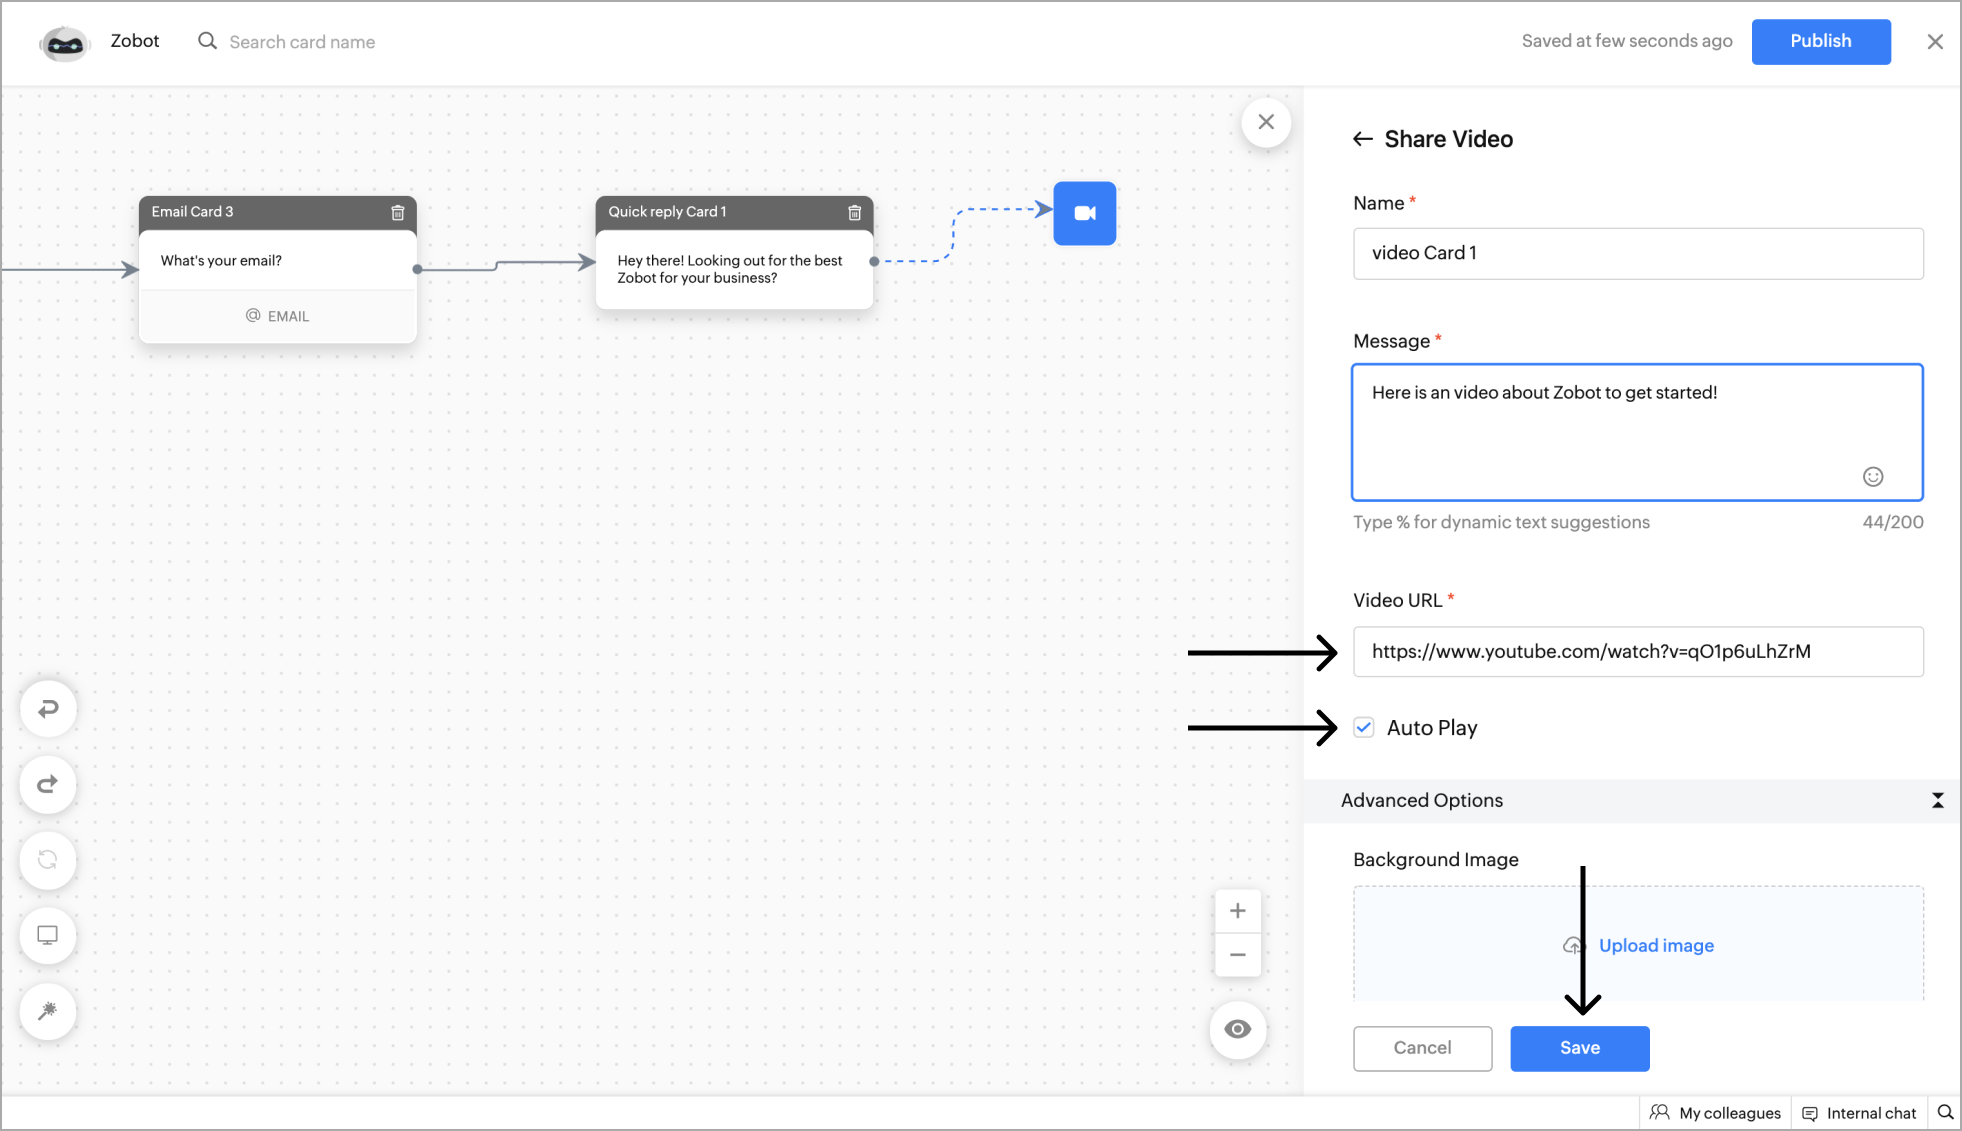Delete Email Card 3 with trash icon
The width and height of the screenshot is (1962, 1131).
[397, 212]
